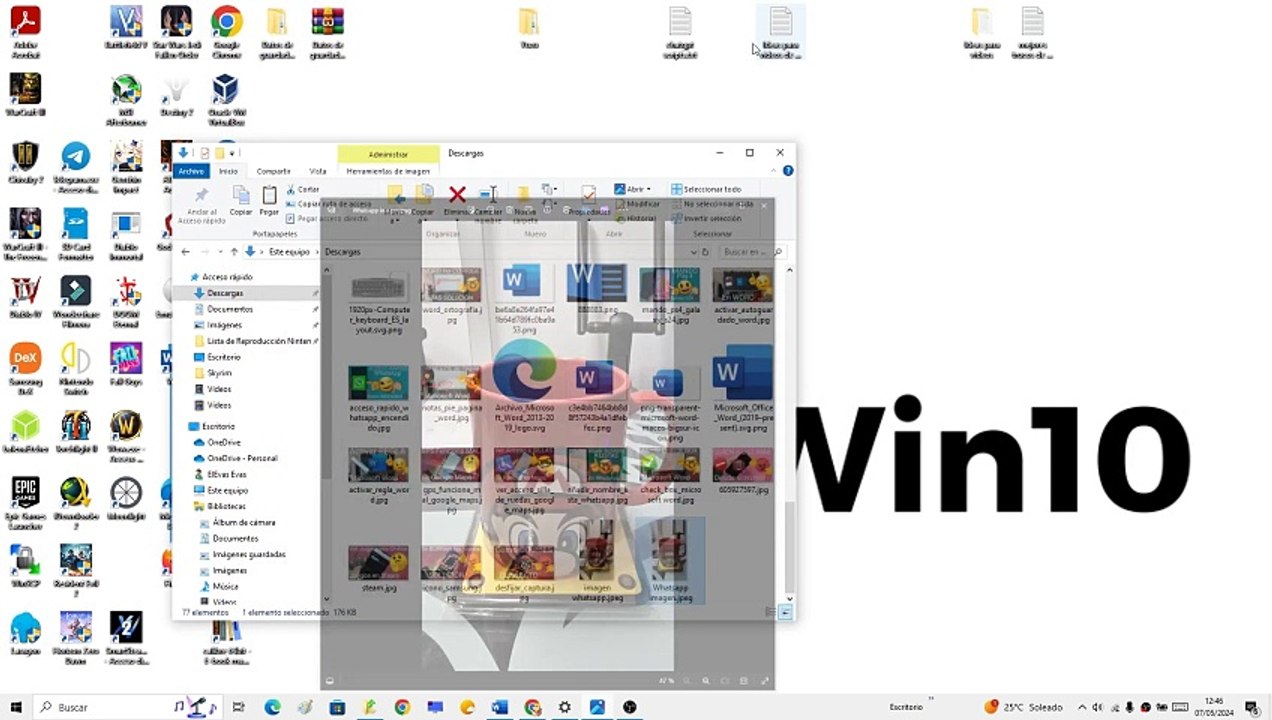Screen dimensions: 1272x720
Task: Click Invertir selección in the ribbon
Action: coord(706,218)
